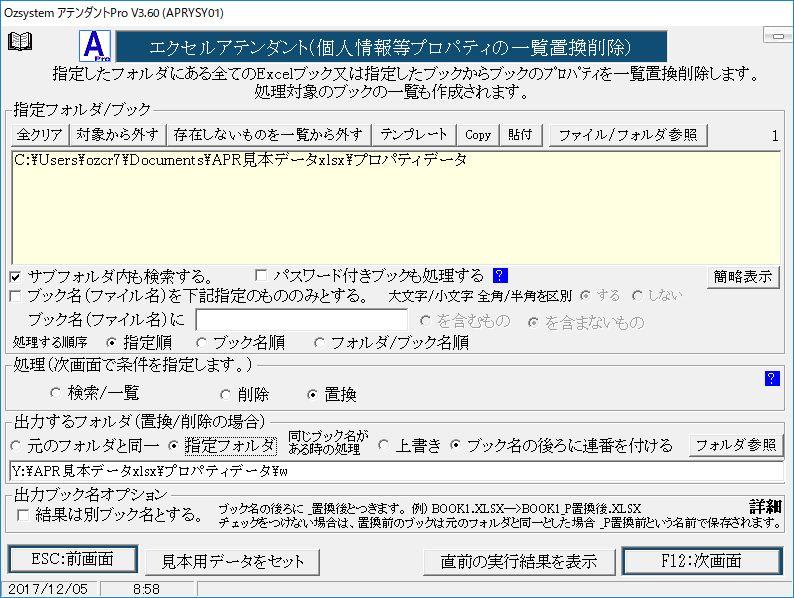Open ファイル/フォルダ参照 browse button
Viewport: 794px width, 598px height.
point(628,135)
